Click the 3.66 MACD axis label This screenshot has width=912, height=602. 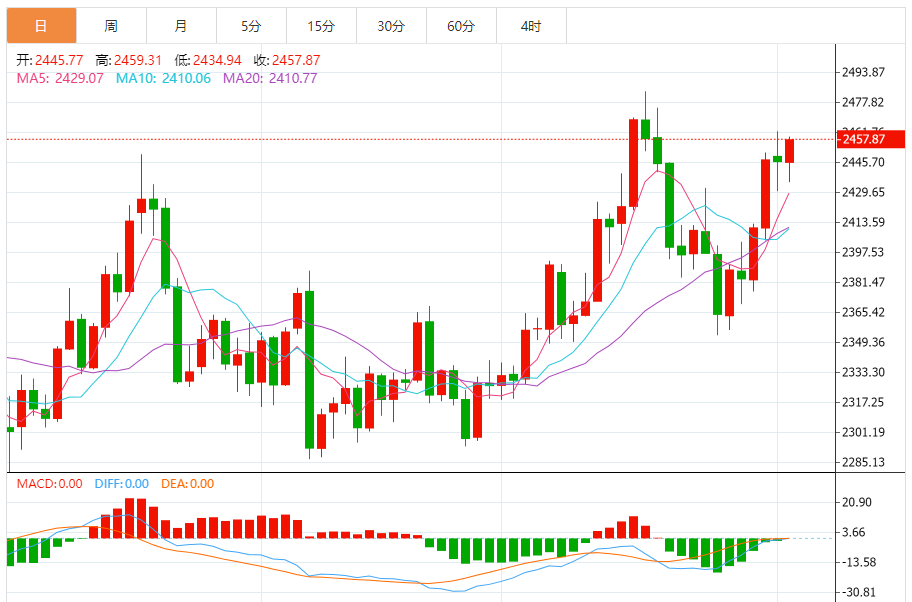[853, 532]
